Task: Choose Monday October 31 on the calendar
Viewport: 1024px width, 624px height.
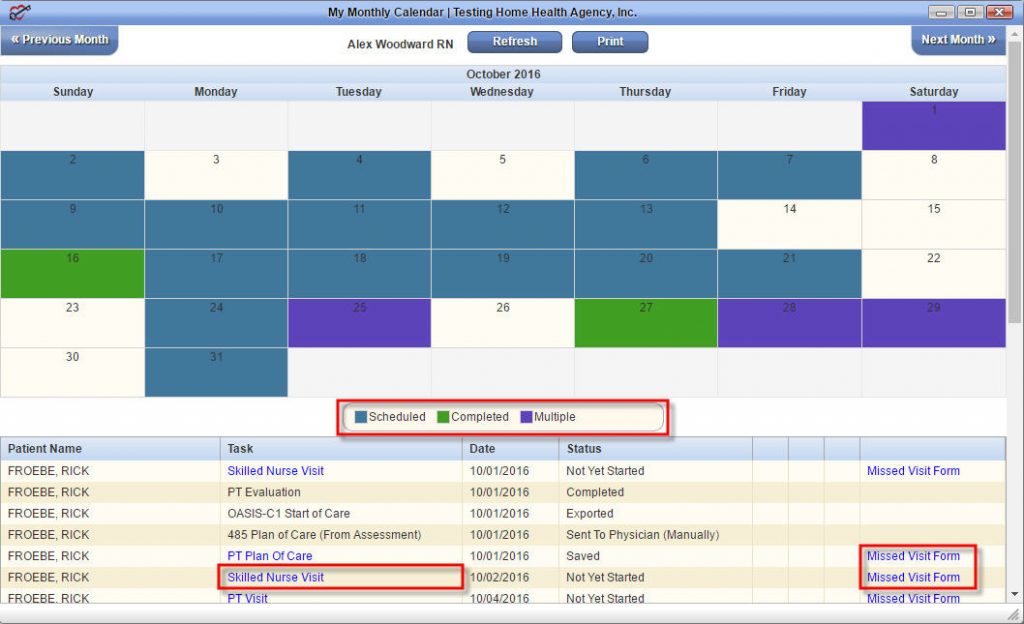Action: (216, 372)
